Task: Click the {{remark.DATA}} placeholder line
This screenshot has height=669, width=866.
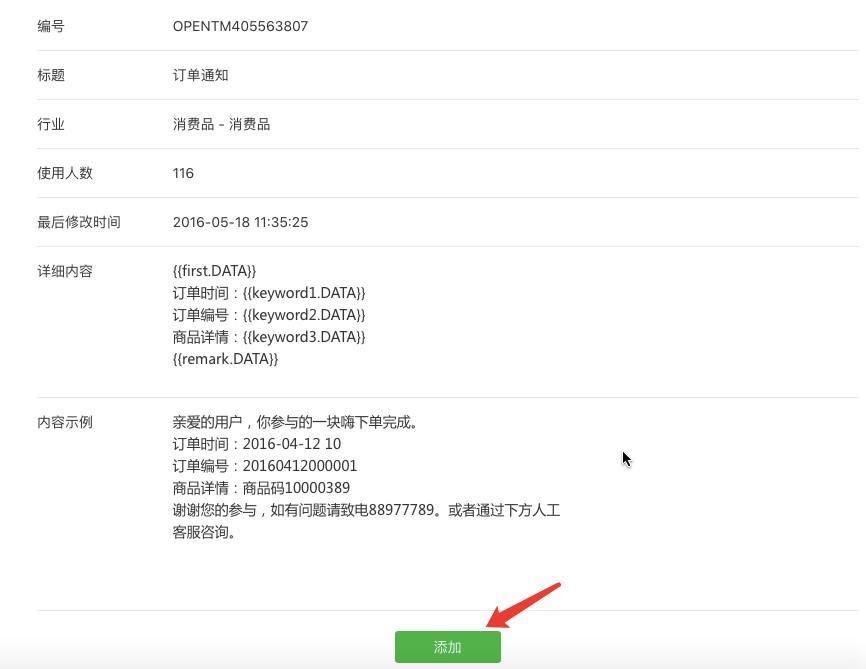Action: pyautogui.click(x=225, y=359)
